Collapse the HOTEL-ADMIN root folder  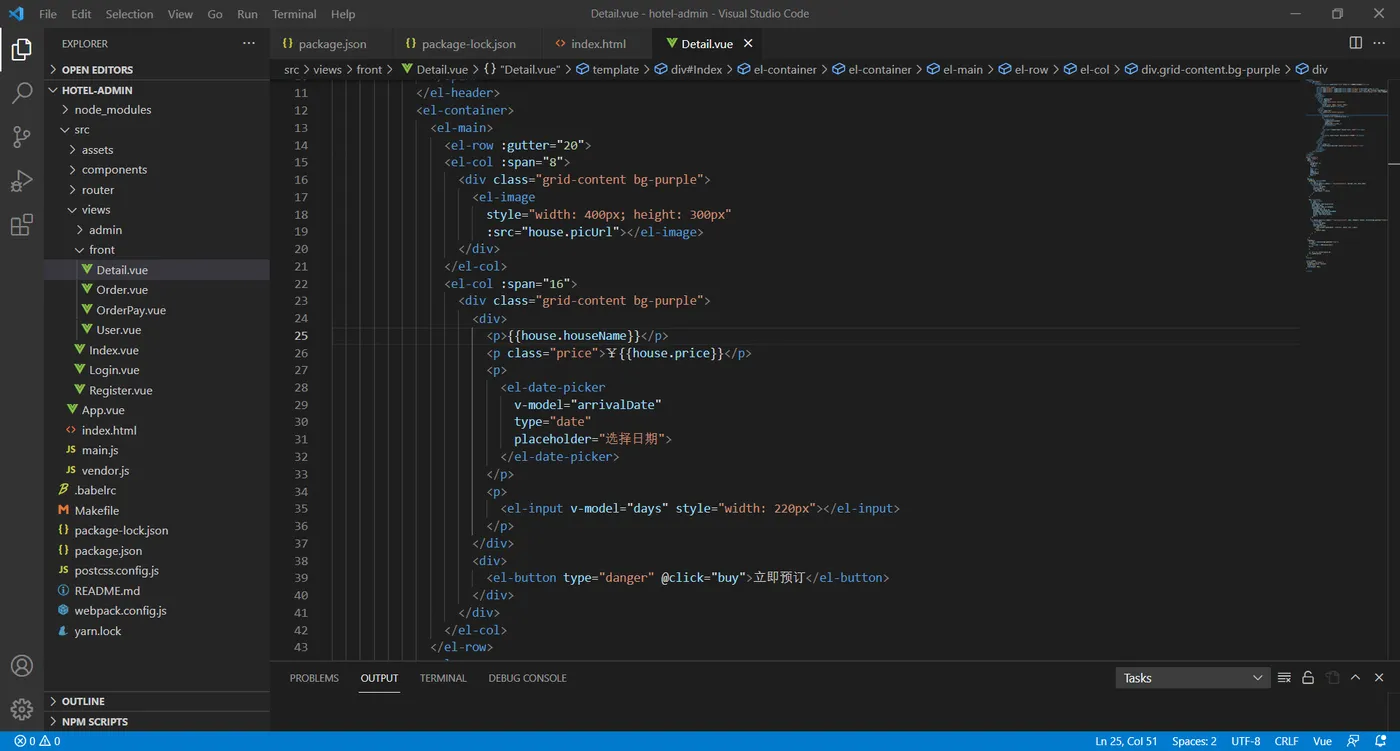pyautogui.click(x=157, y=90)
